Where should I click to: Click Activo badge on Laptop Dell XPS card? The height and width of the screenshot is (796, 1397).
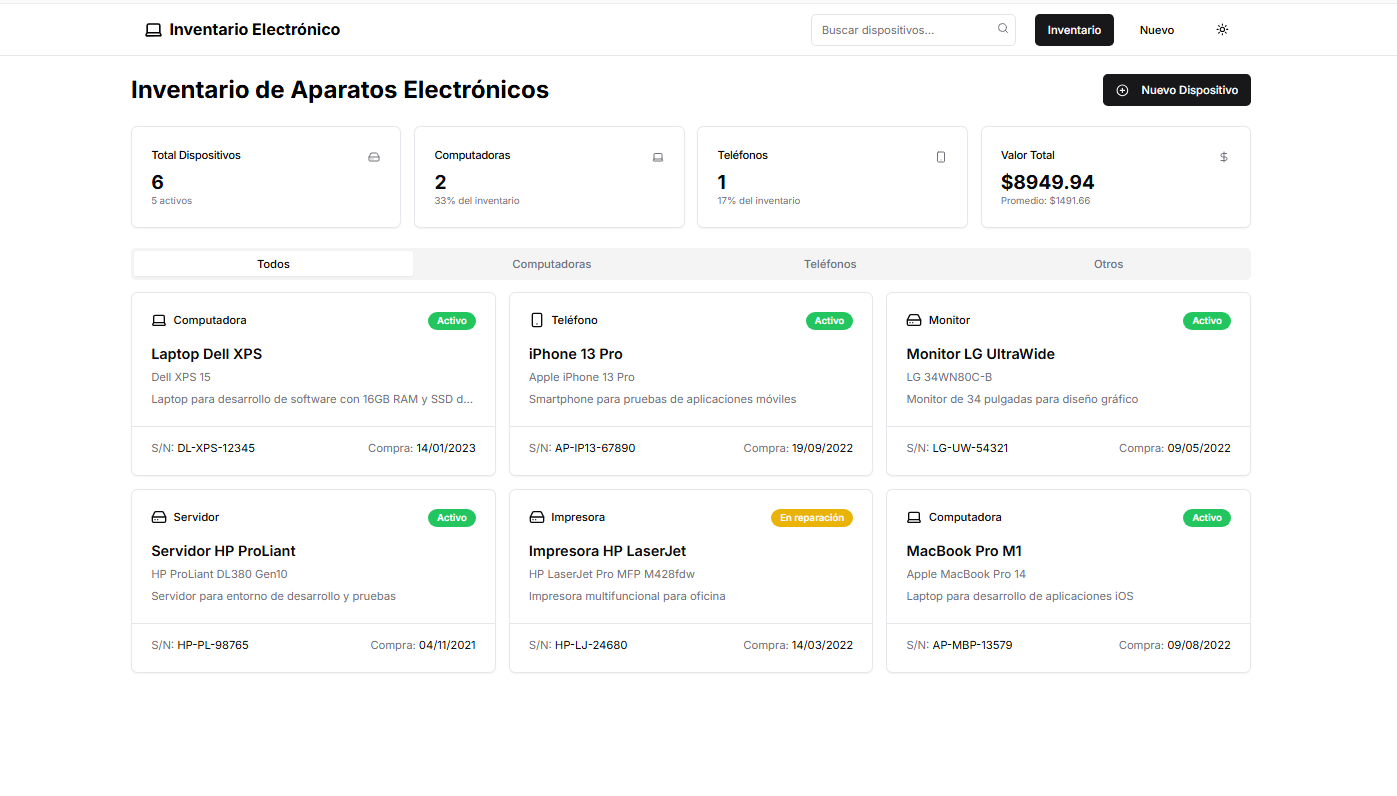click(452, 321)
